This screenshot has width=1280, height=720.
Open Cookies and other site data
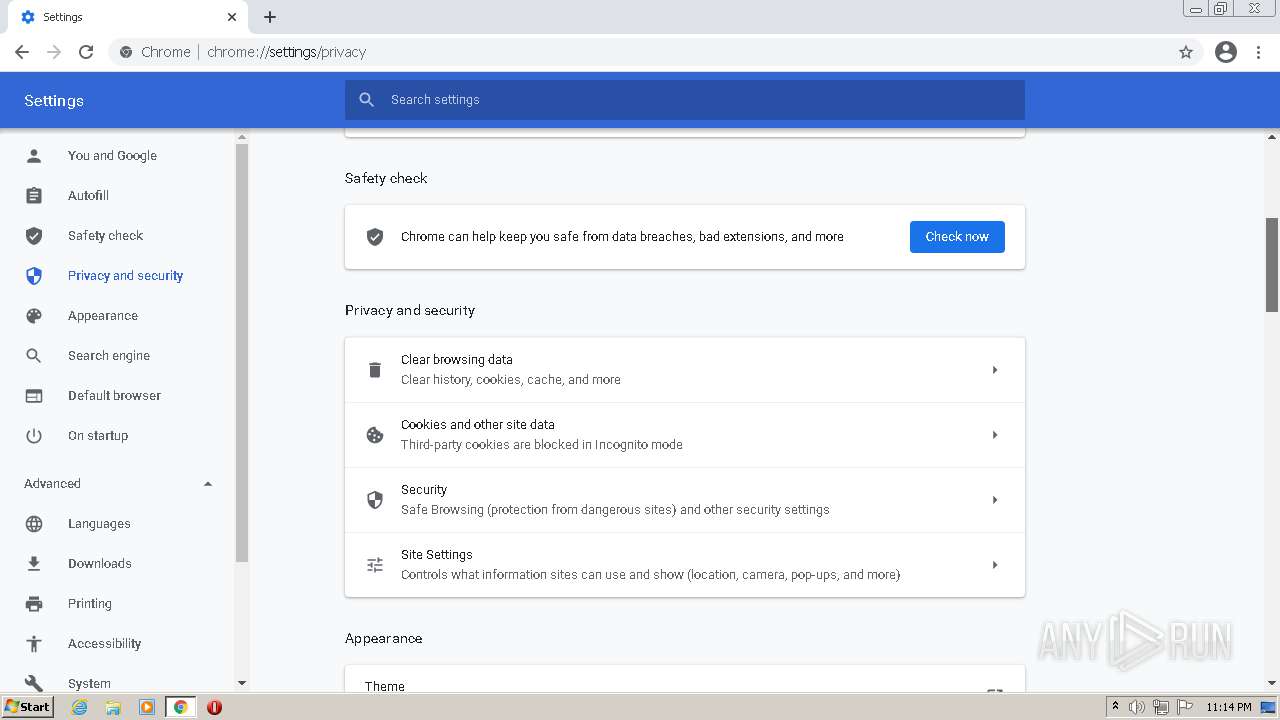click(x=685, y=435)
